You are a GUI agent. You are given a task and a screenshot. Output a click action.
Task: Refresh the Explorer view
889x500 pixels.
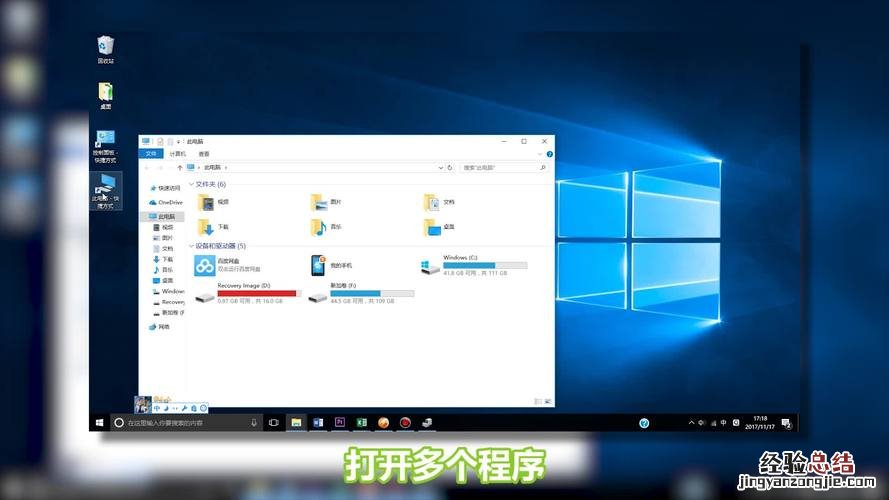[x=450, y=168]
